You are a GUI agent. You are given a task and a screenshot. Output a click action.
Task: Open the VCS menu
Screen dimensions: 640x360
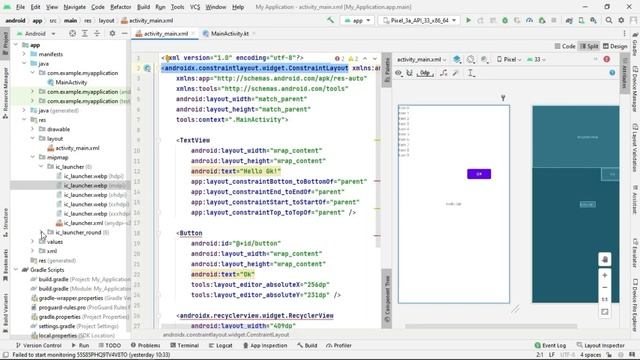(x=195, y=7)
